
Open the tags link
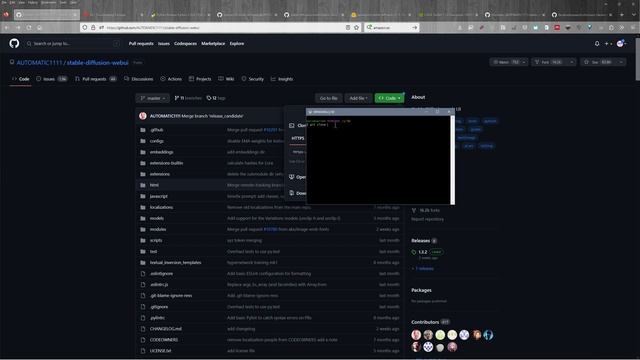(216, 98)
